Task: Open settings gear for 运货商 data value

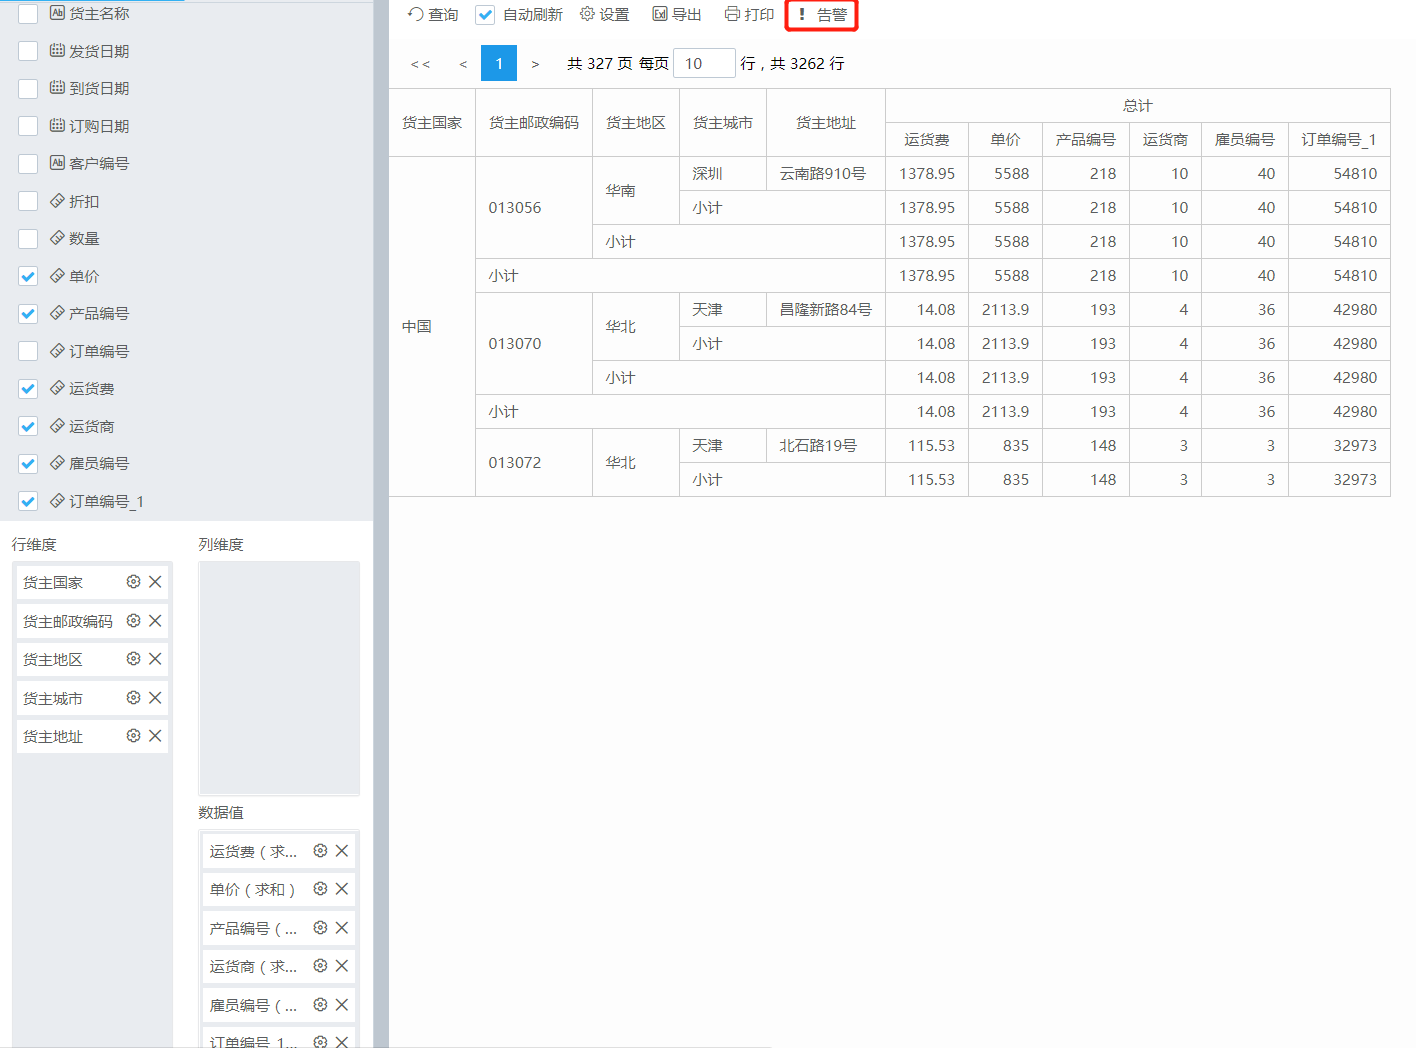Action: point(320,966)
